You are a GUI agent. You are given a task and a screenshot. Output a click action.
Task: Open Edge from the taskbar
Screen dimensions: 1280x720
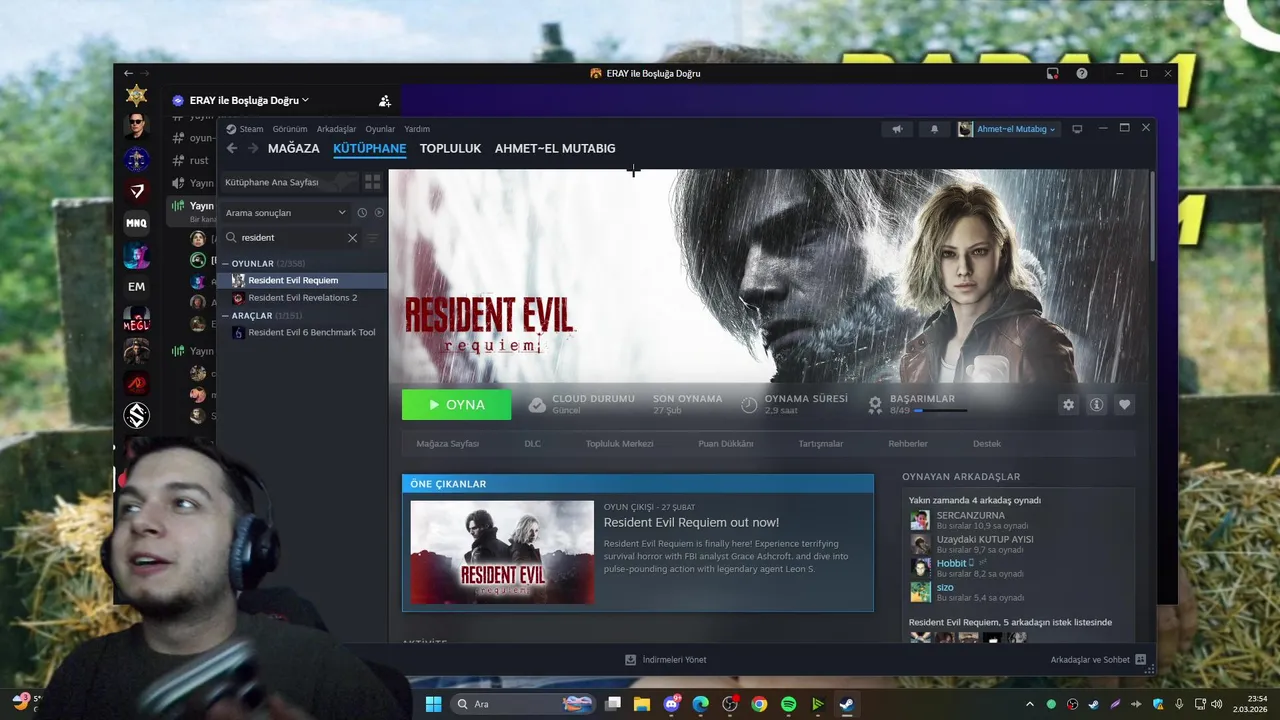click(x=700, y=704)
